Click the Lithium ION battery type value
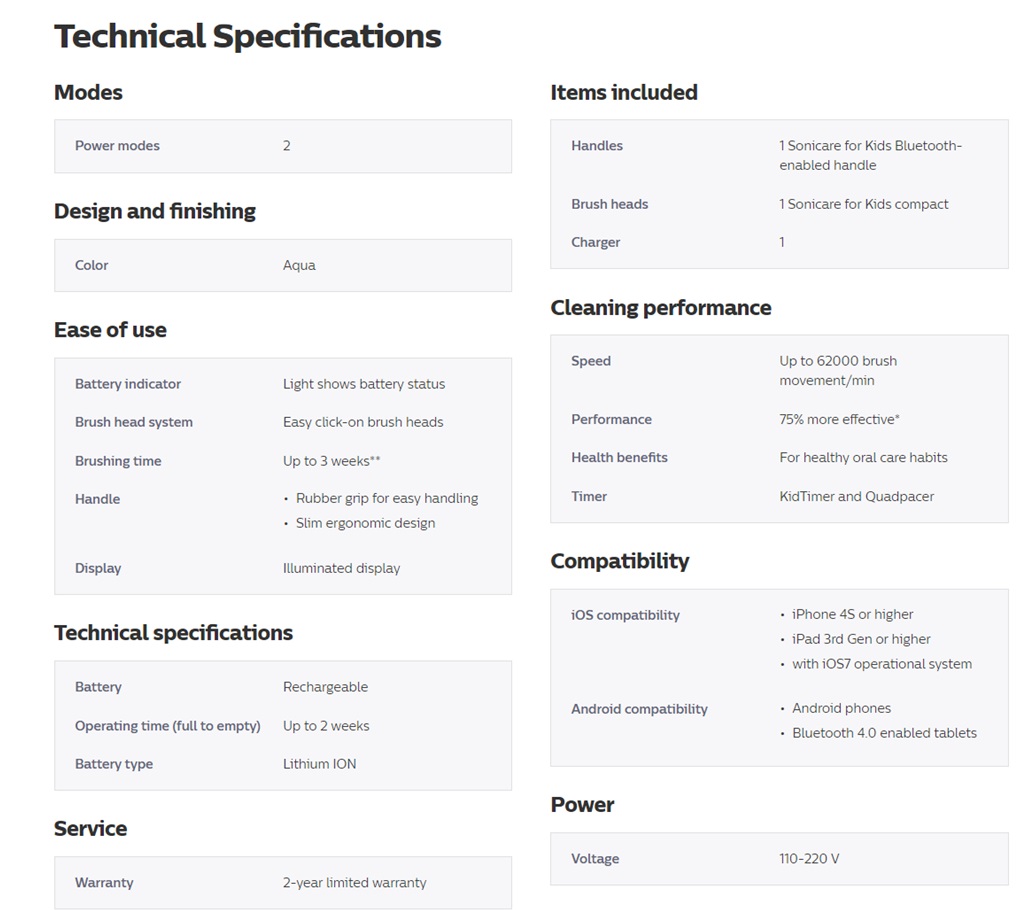The image size is (1018, 910). 319,764
